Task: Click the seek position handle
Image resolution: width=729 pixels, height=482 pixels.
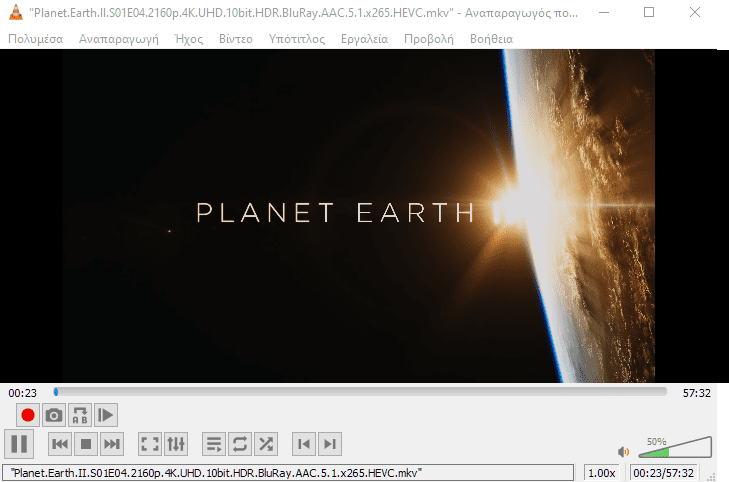Action: 56,392
